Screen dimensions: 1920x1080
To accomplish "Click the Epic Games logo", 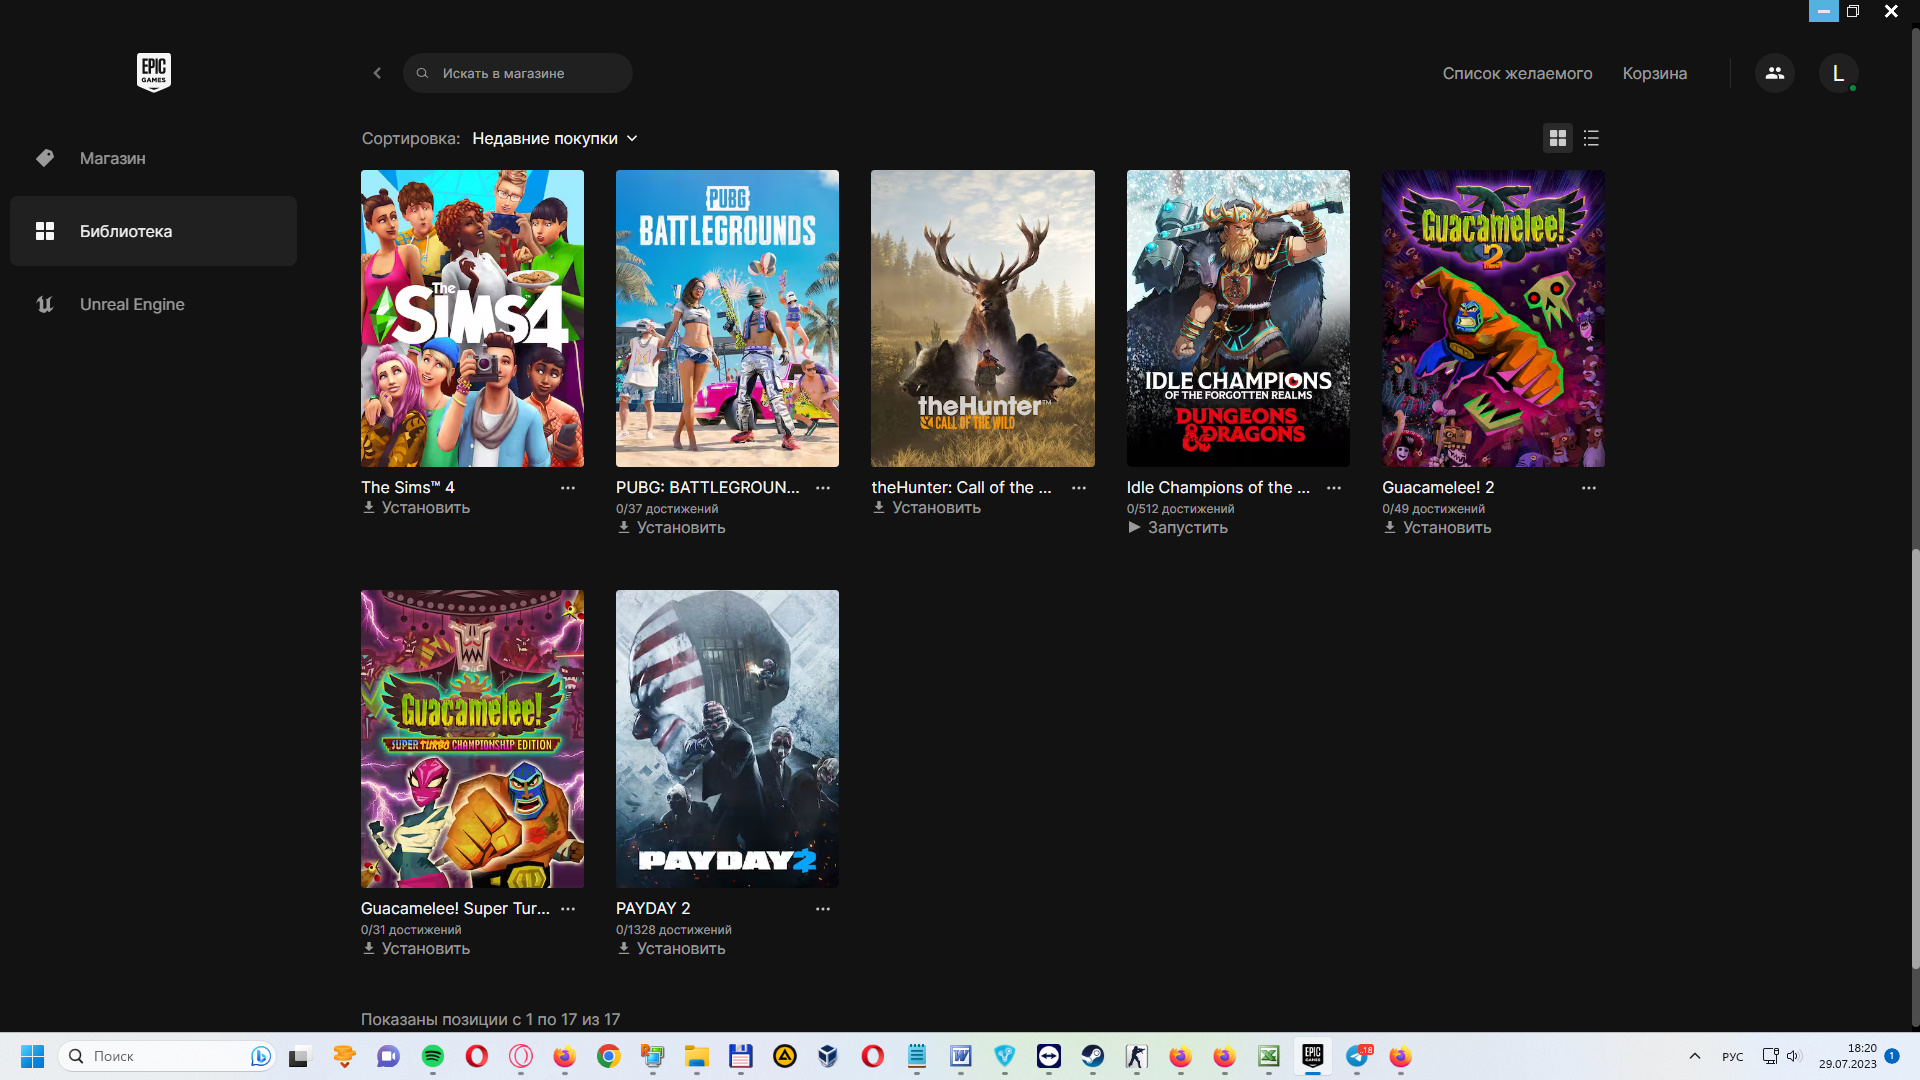I will (x=153, y=72).
